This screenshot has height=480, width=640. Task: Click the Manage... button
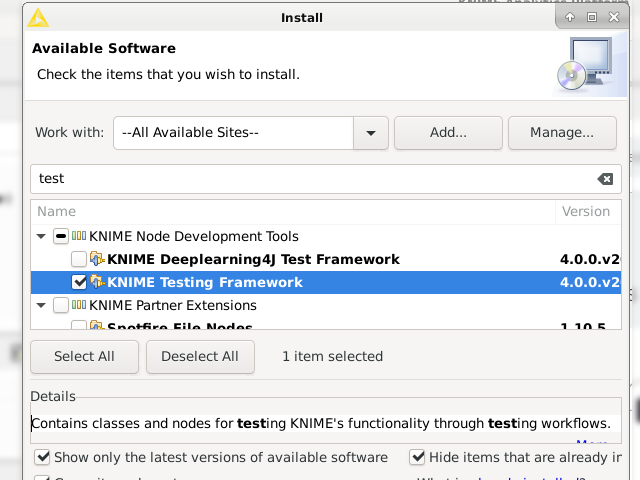click(x=562, y=133)
